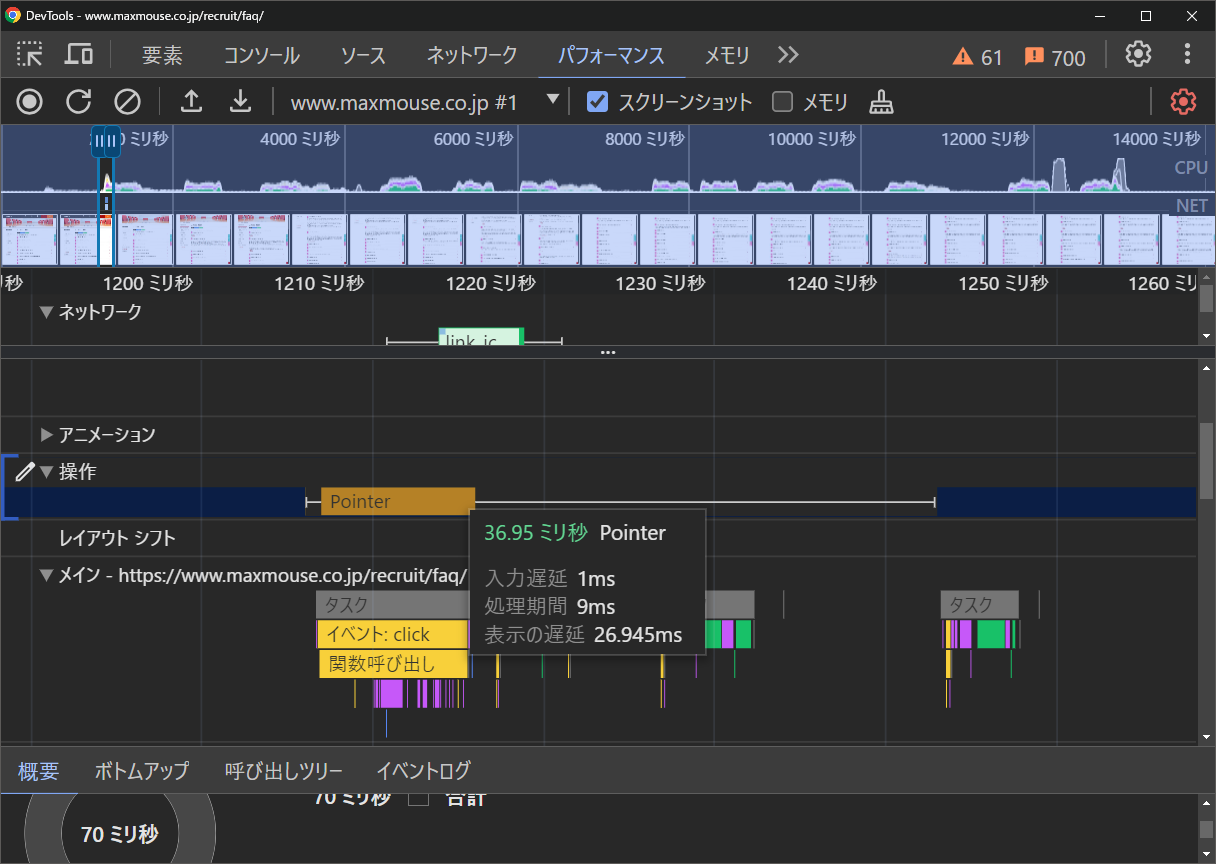Screen dimensions: 1216x864
Task: Clear the recording with the clear icon
Action: click(x=127, y=101)
